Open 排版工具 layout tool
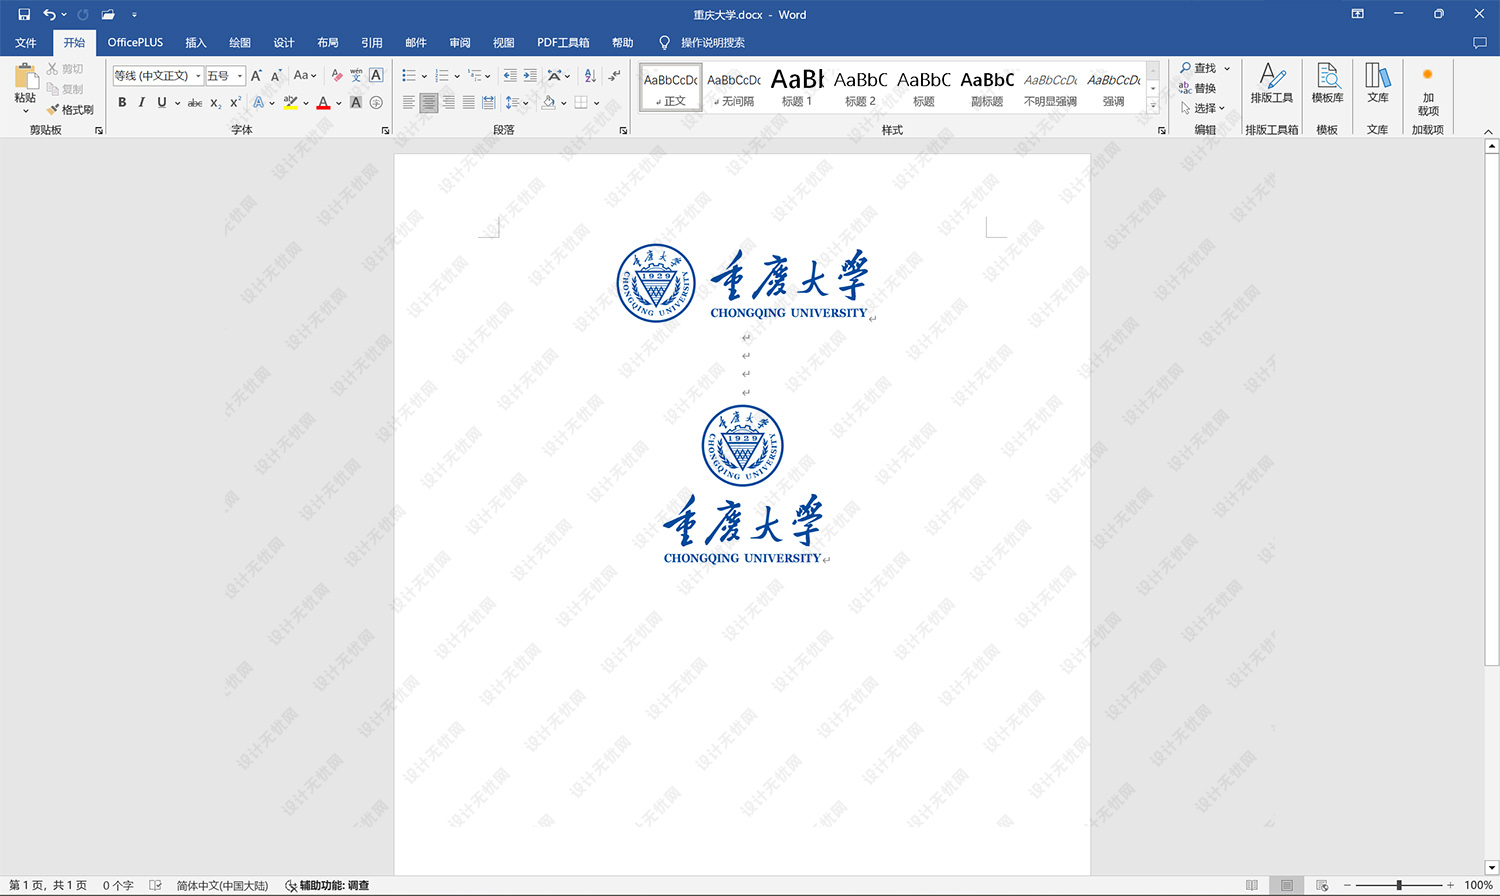The width and height of the screenshot is (1500, 896). (1271, 84)
